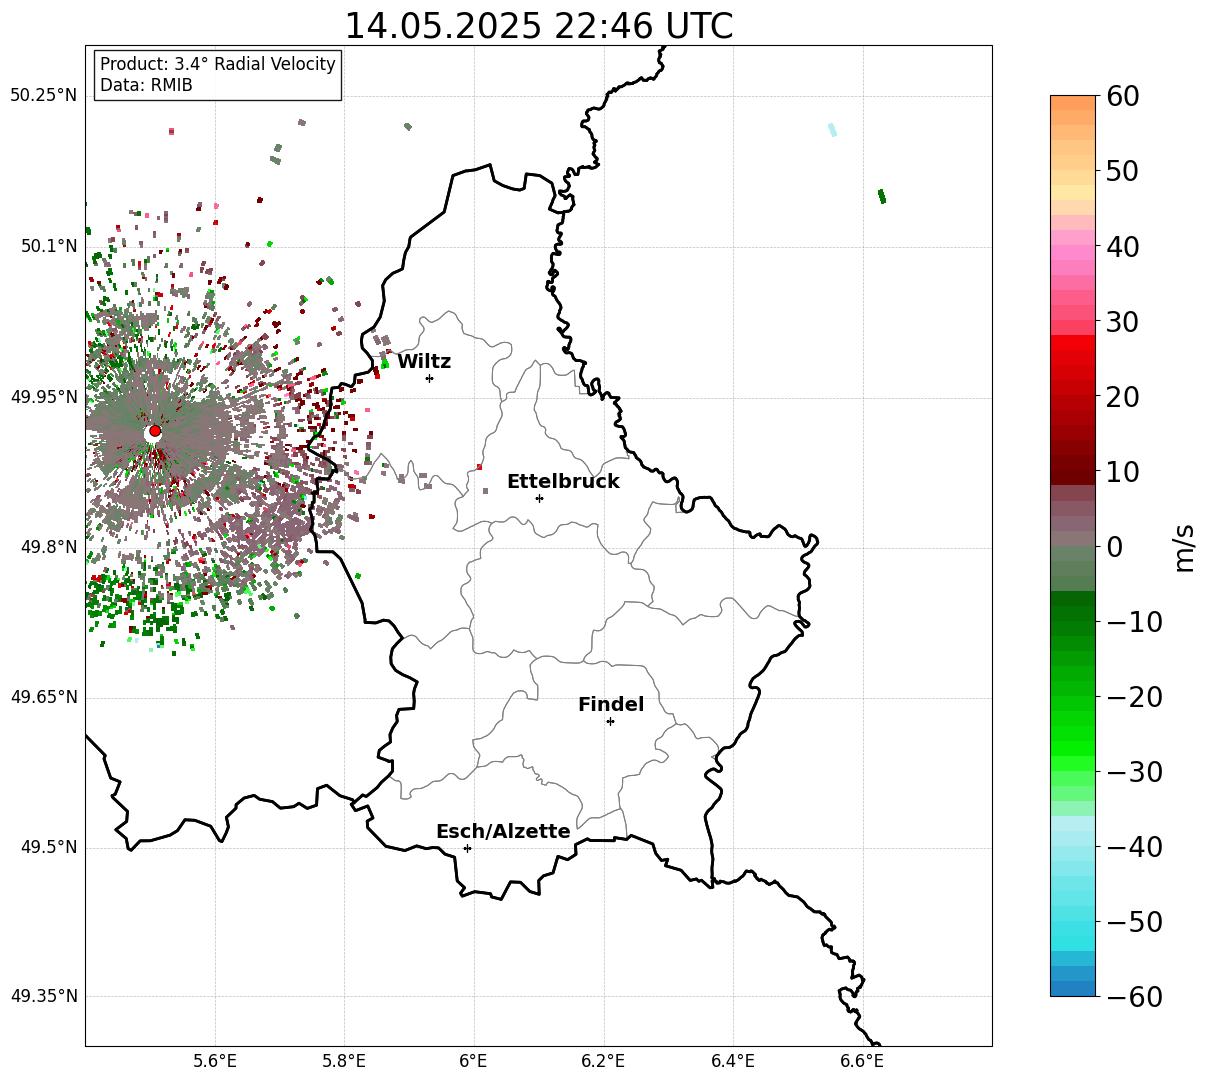Viewport: 1207px width, 1081px height.
Task: Click the Findel location cross marker
Action: [x=610, y=721]
